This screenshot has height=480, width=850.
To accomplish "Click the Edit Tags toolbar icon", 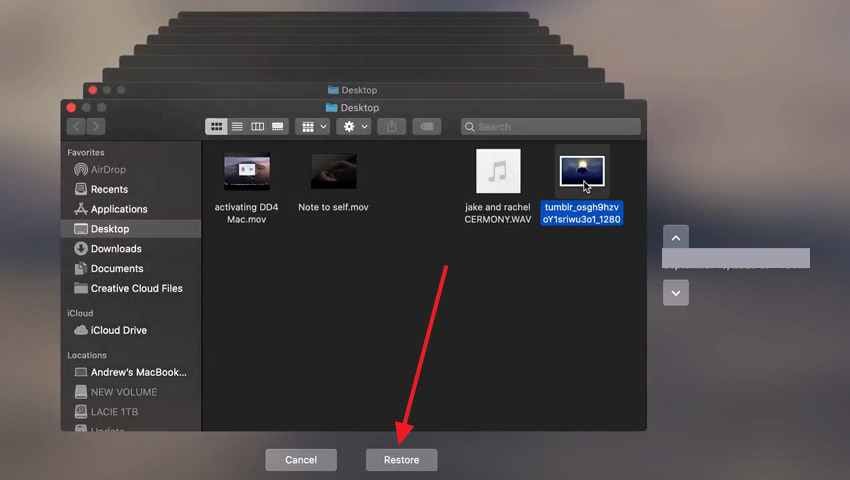I will 427,126.
